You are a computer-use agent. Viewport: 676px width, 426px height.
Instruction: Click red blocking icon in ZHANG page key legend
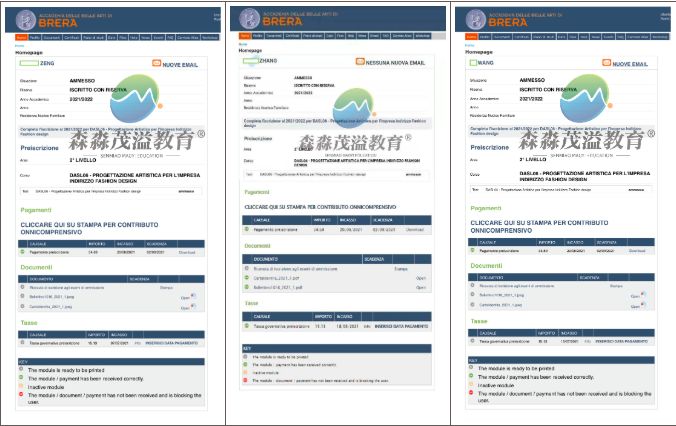[245, 380]
